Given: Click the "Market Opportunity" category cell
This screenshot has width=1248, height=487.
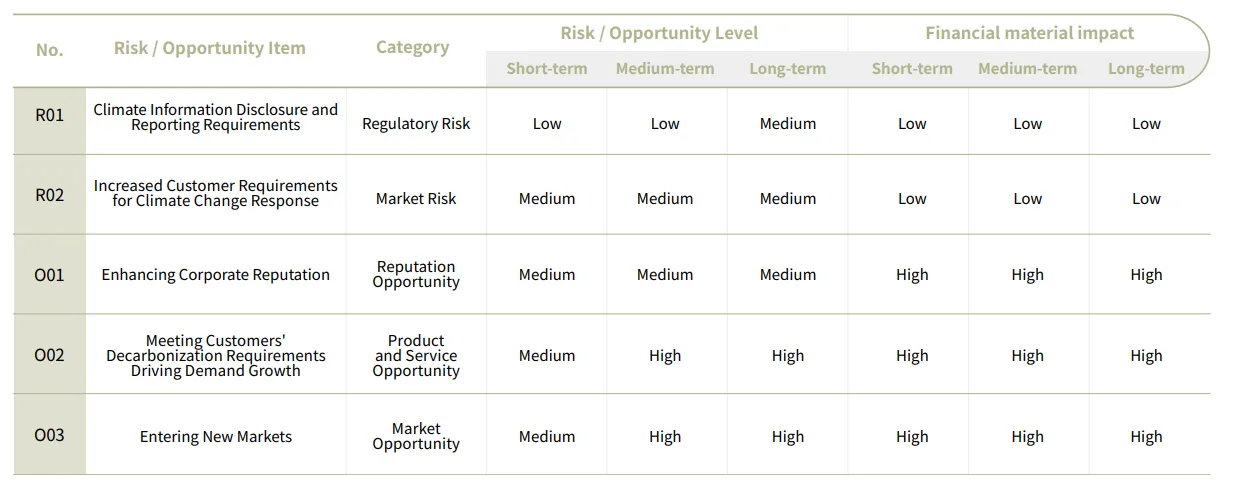Looking at the screenshot, I should (416, 436).
